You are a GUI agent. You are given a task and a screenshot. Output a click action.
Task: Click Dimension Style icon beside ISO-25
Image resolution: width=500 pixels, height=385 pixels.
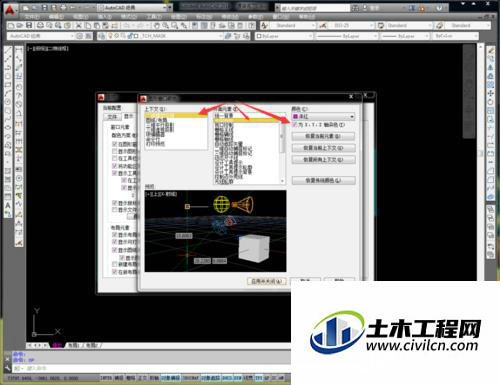tap(322, 25)
